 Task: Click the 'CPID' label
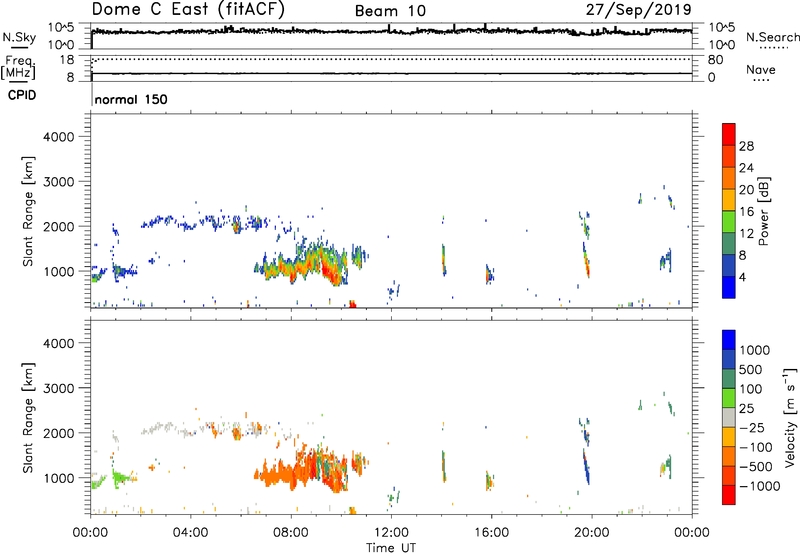pos(21,95)
